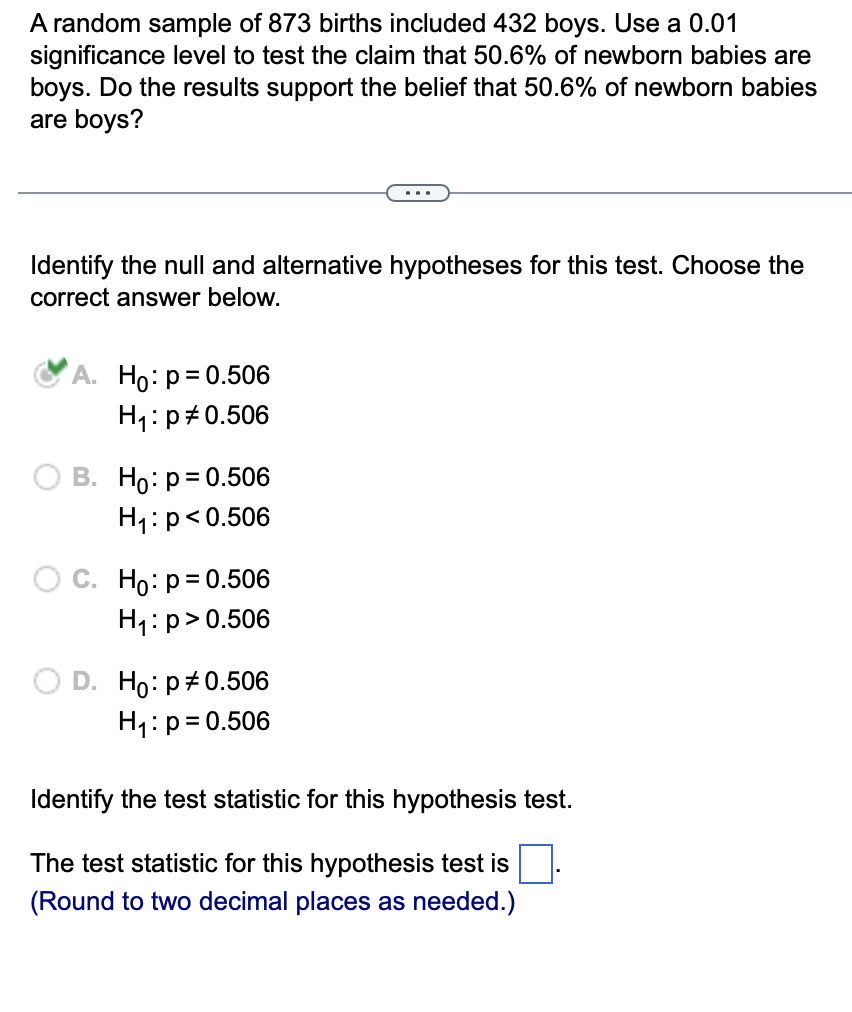Screen dimensions: 852x1012
Task: Click the Choose the correct answer instruction text
Action: [x=417, y=281]
